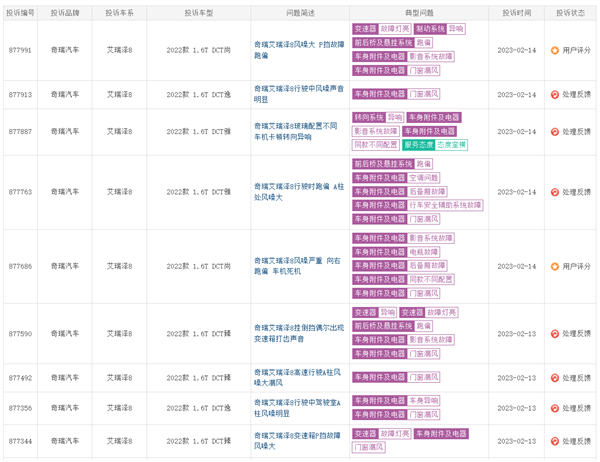Click the 处理反馈 status icon for complaint 877913
The height and width of the screenshot is (462, 600).
[554, 95]
